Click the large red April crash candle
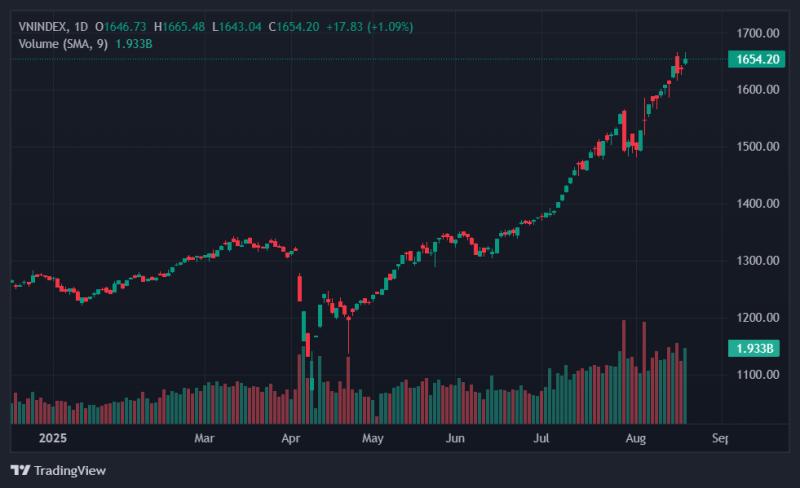The image size is (800, 488). pyautogui.click(x=299, y=288)
